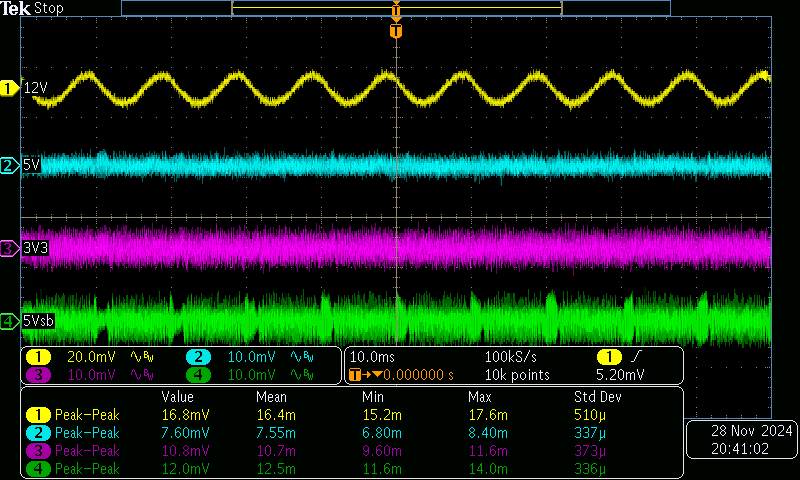Click the 10.0mV channel 4 scale value

252,375
